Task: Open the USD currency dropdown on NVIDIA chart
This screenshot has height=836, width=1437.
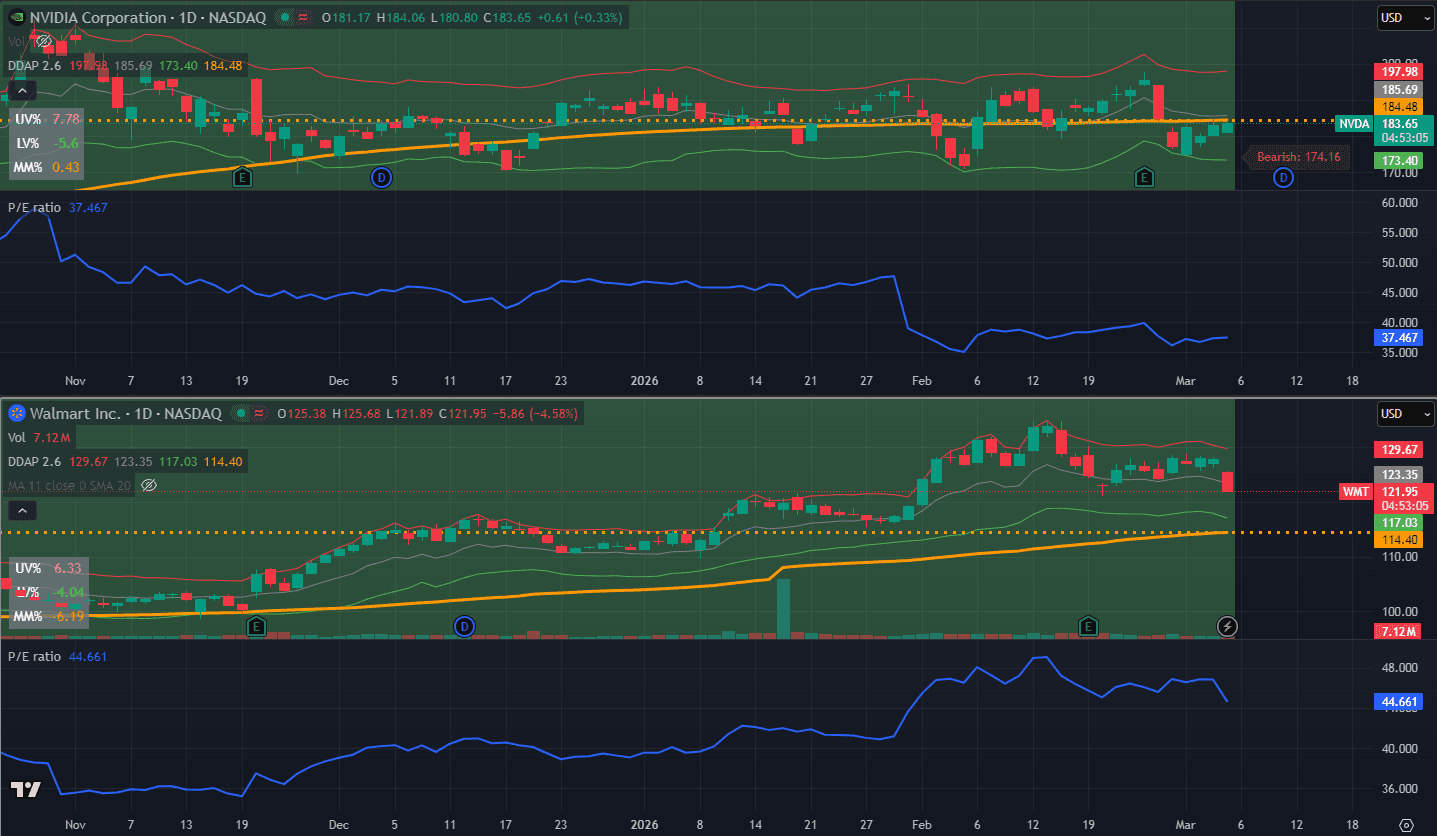Action: (x=1391, y=18)
